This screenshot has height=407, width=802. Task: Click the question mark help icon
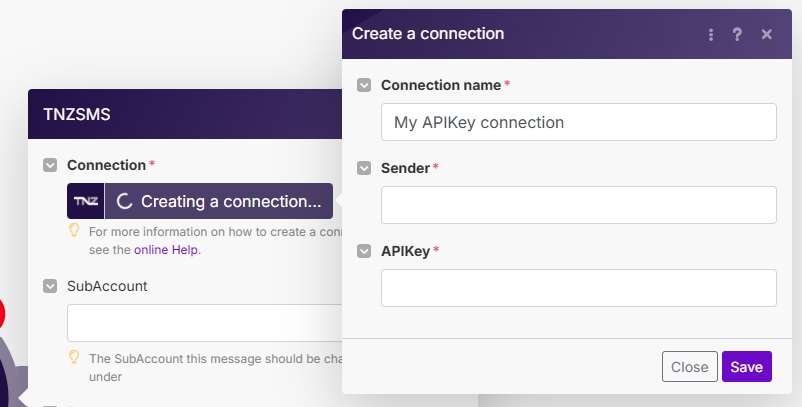[x=737, y=34]
